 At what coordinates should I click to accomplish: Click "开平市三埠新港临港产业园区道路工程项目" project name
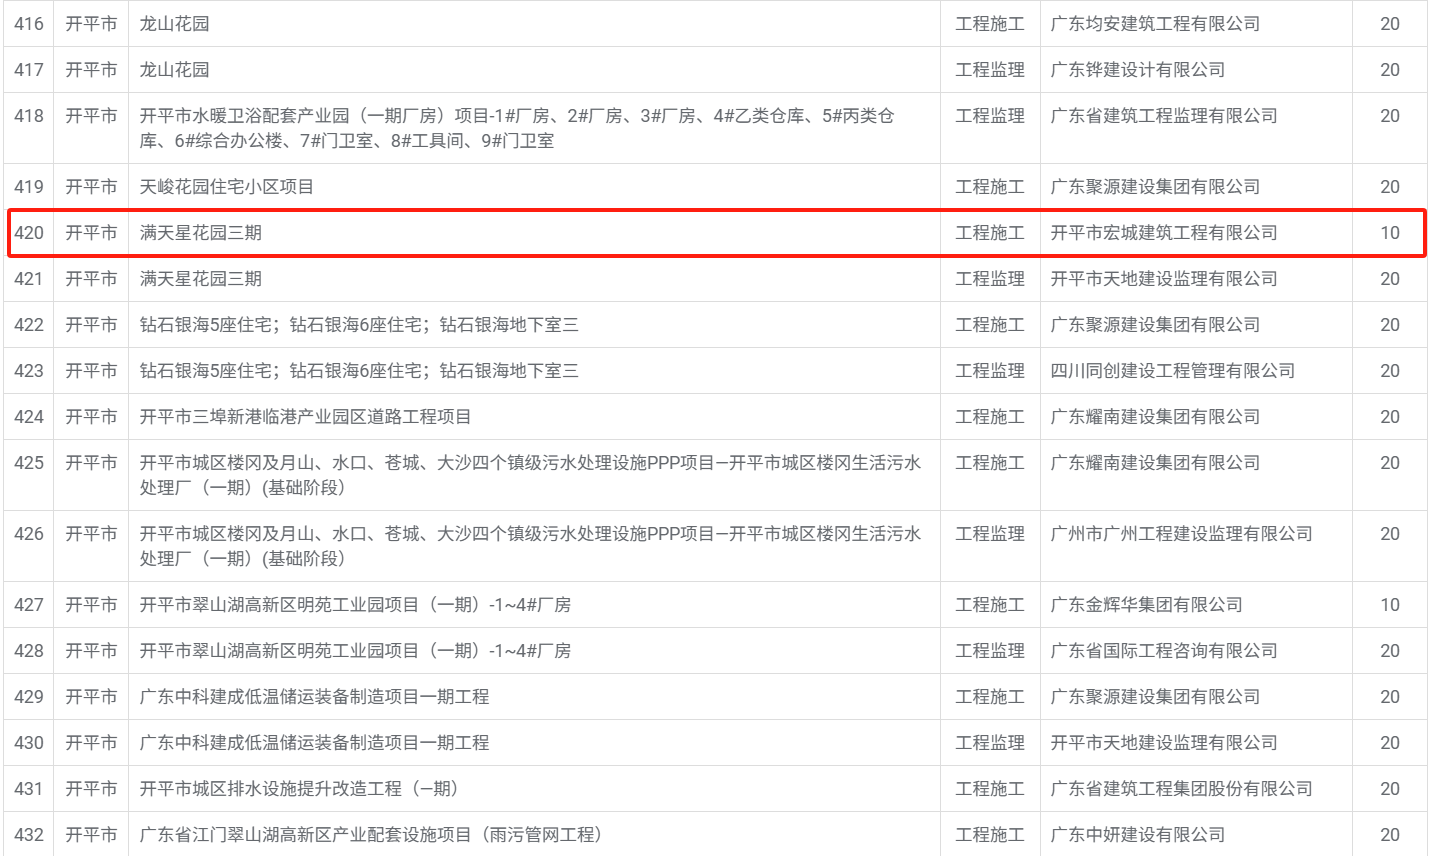coord(306,417)
